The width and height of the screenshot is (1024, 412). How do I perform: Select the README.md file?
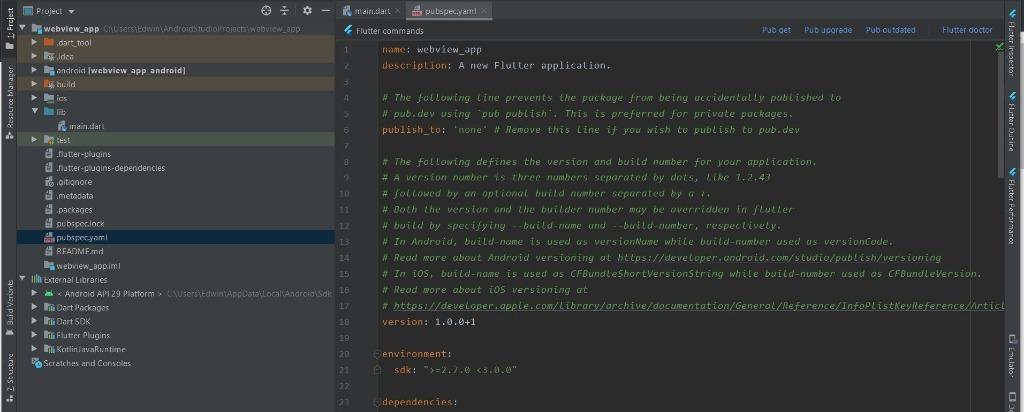(x=80, y=251)
